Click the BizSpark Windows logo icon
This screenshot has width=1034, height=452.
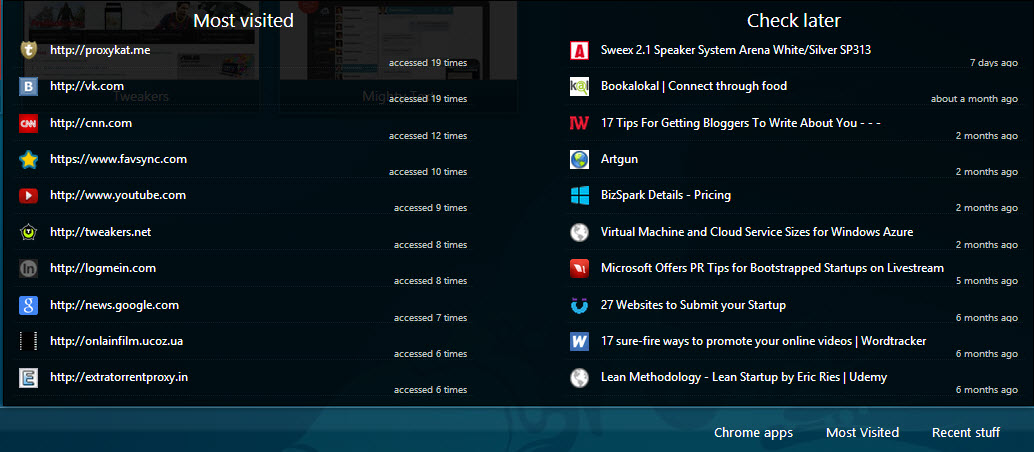pos(579,196)
